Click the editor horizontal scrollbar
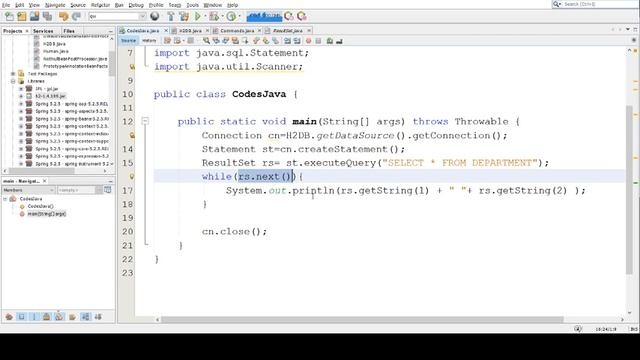640x360 pixels. [362, 320]
